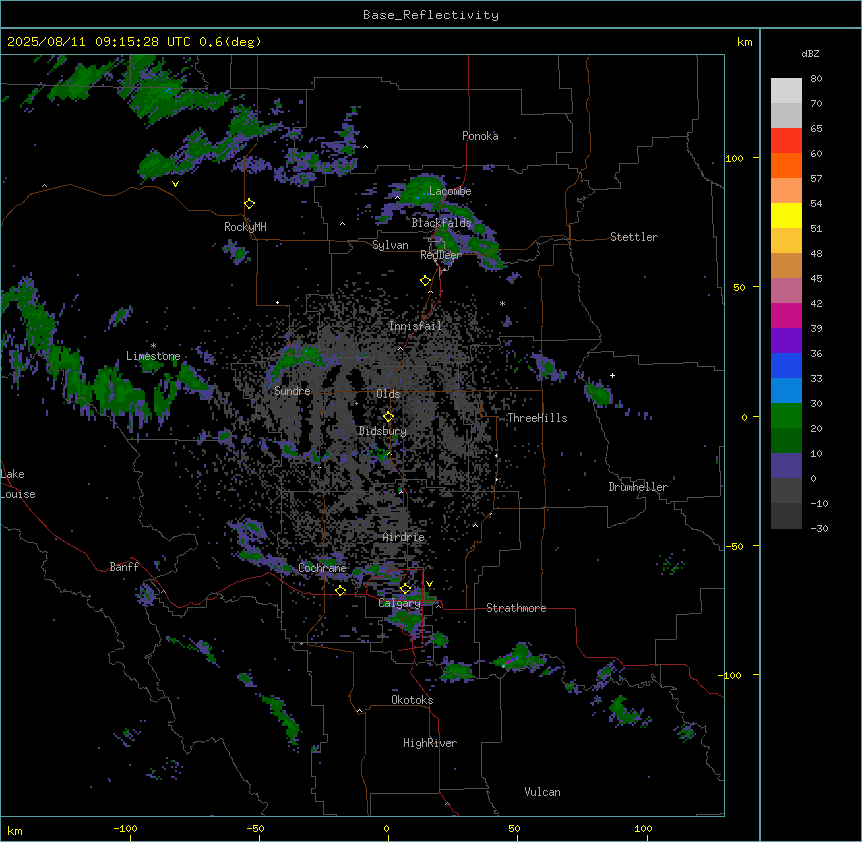Click the Ponoka city label

[480, 136]
